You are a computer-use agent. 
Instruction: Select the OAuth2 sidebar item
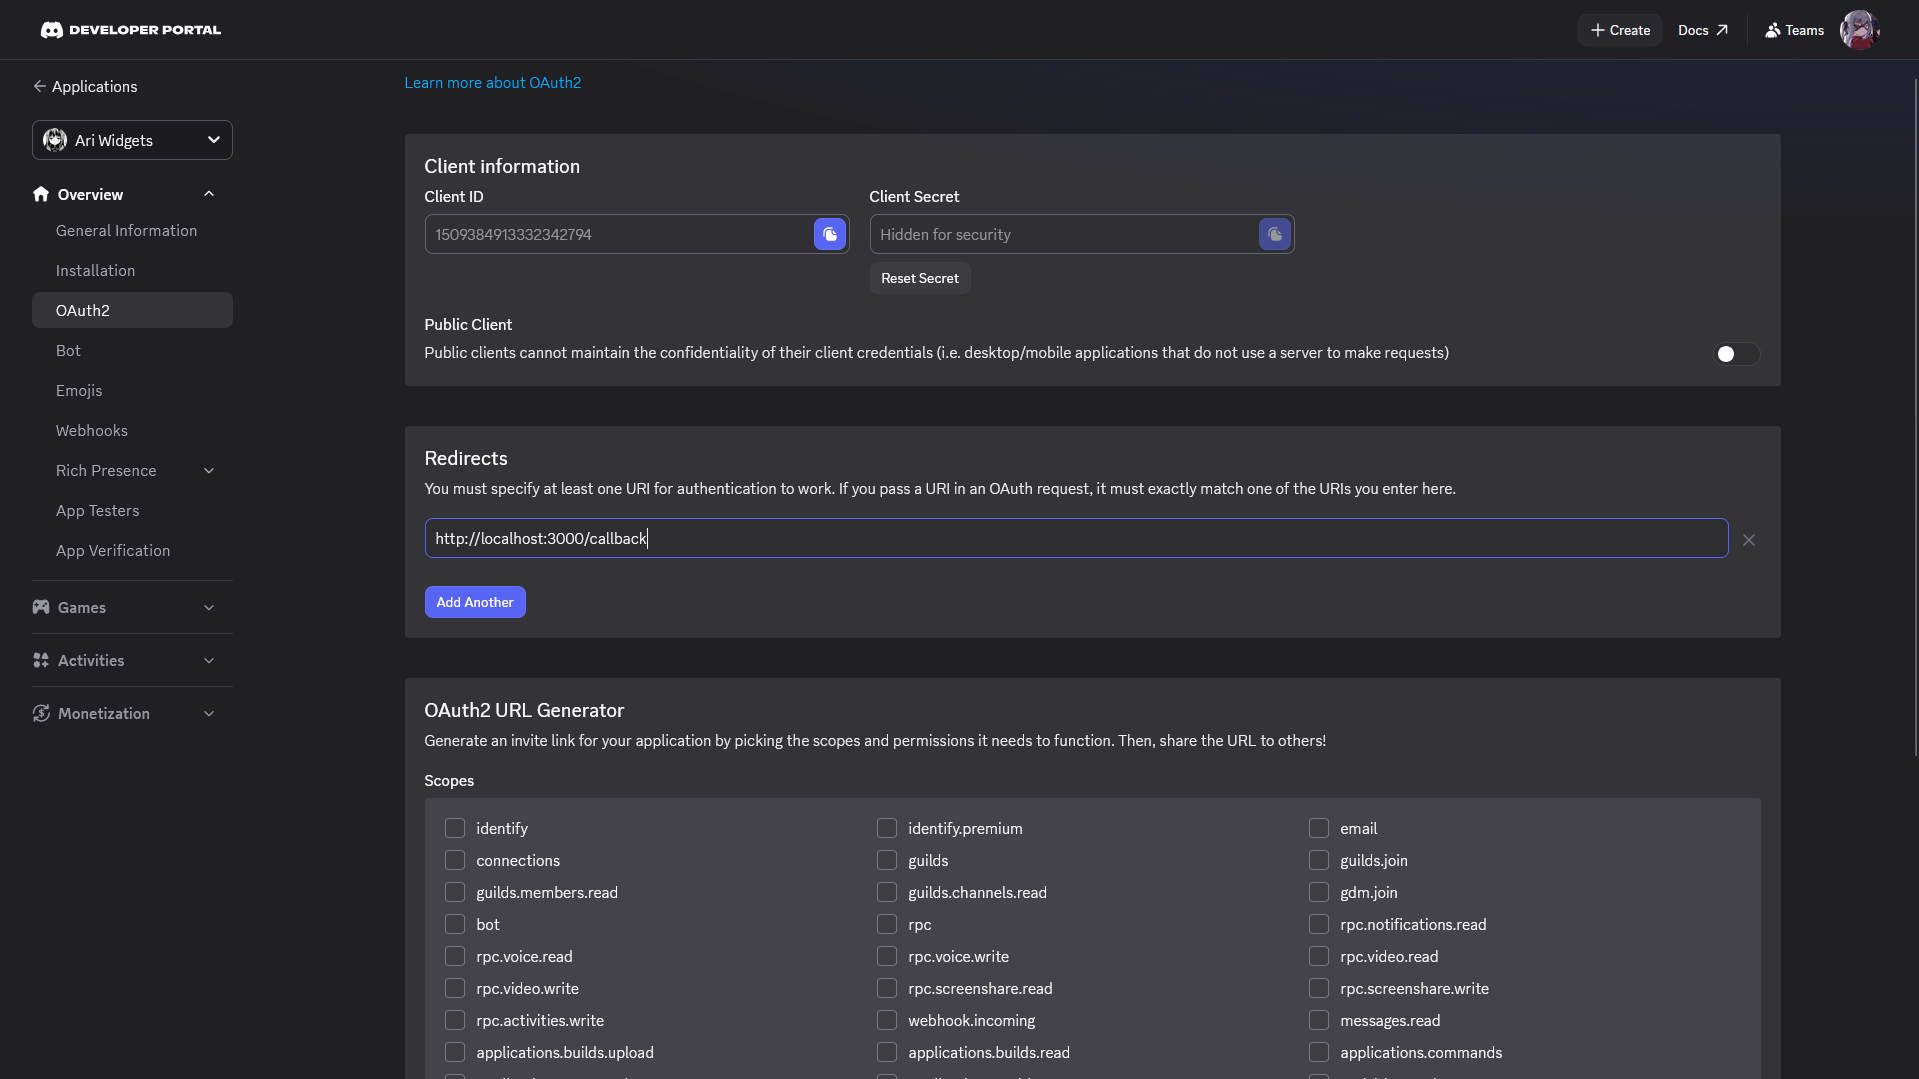(132, 310)
